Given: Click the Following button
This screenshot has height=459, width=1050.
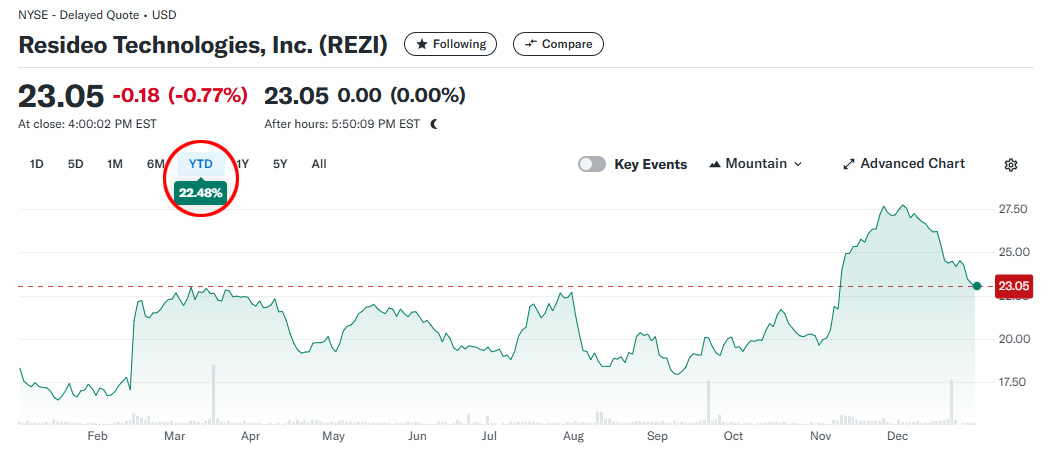Looking at the screenshot, I should click(x=451, y=44).
